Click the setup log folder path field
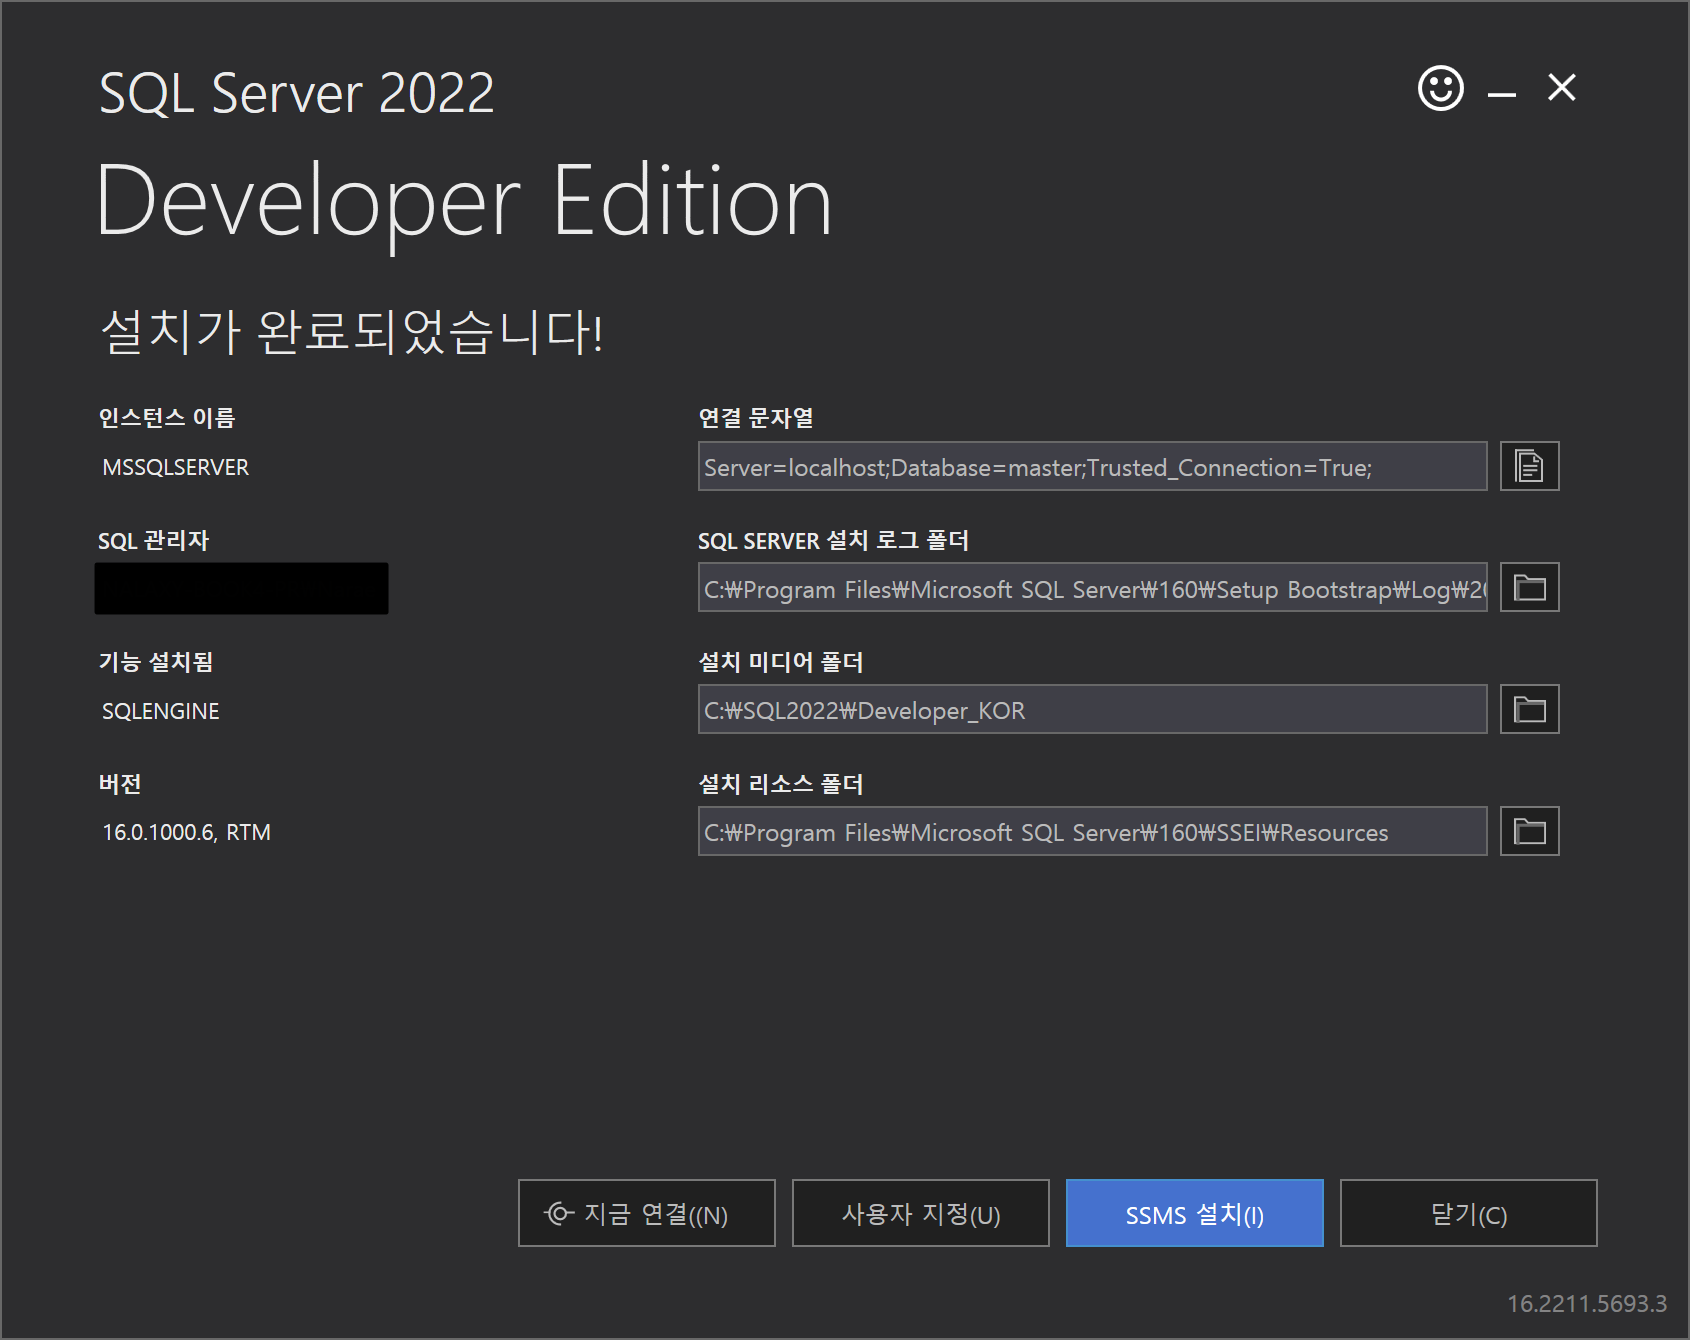The height and width of the screenshot is (1340, 1690). 1092,587
